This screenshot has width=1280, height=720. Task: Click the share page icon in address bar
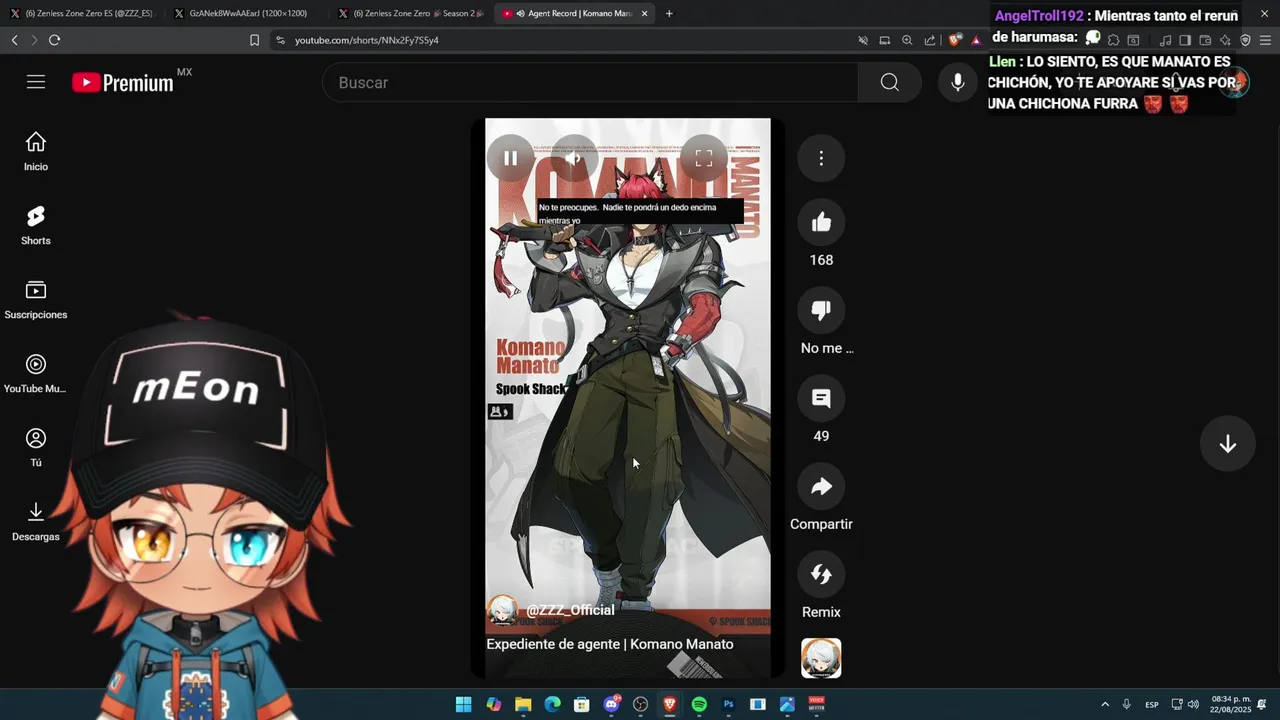click(x=930, y=40)
